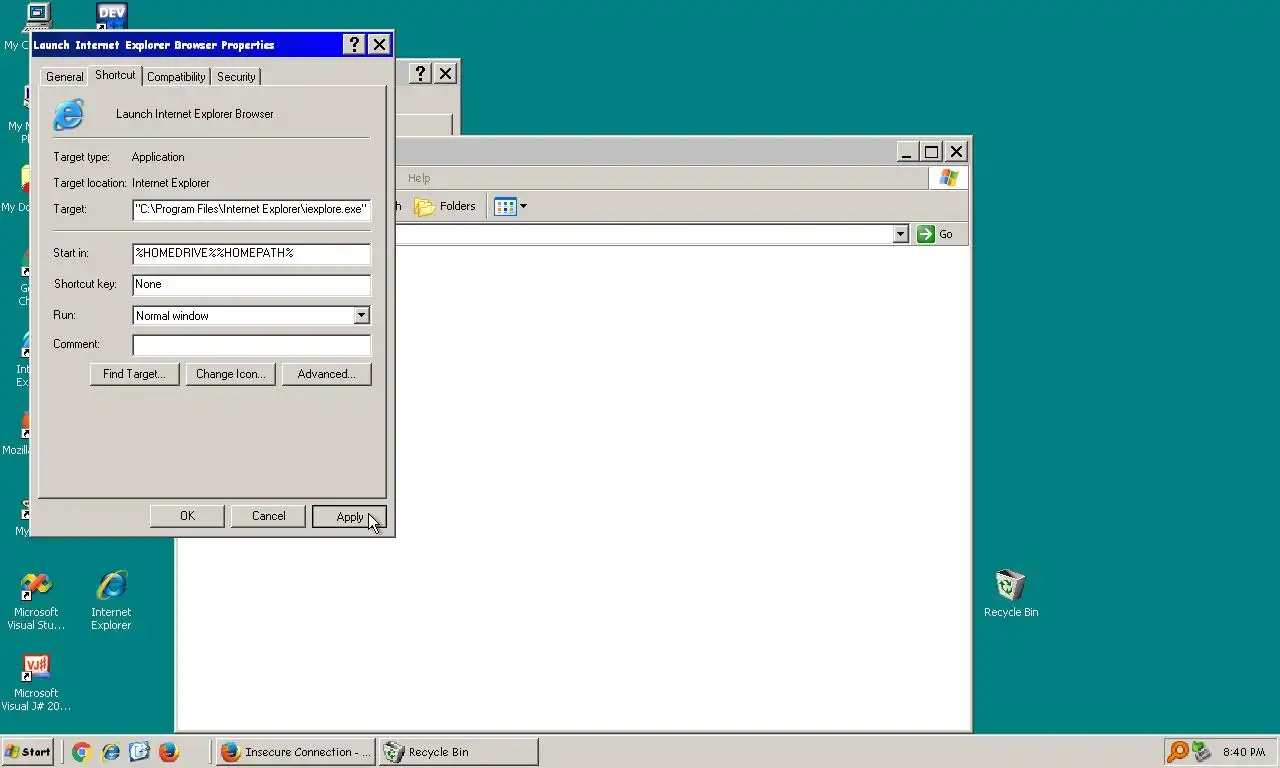This screenshot has height=768, width=1280.
Task: Click the taskbar clock showing 8:40 PM
Action: tap(1243, 752)
